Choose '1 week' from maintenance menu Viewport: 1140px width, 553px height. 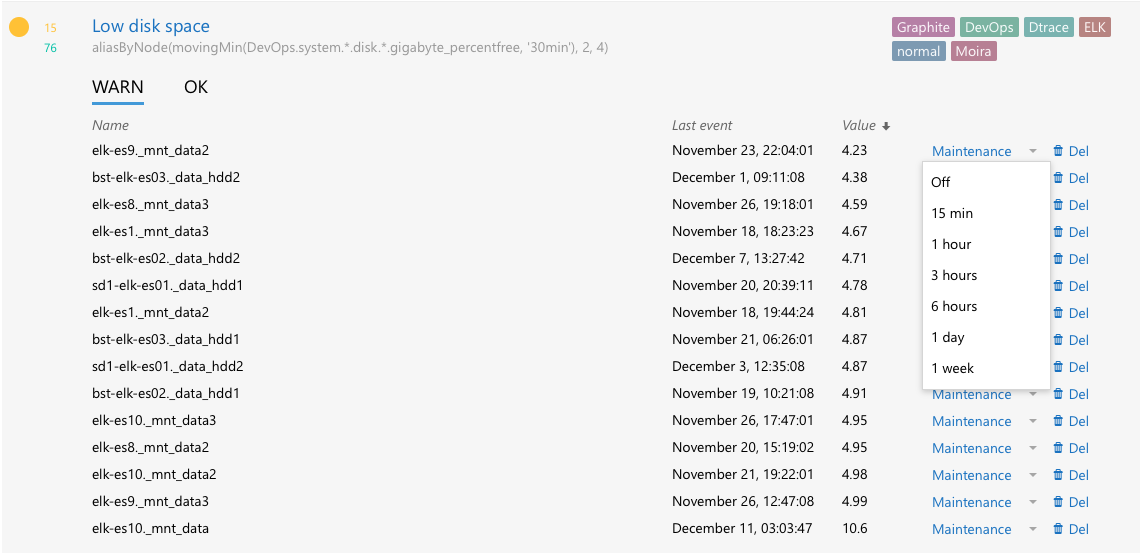point(952,368)
